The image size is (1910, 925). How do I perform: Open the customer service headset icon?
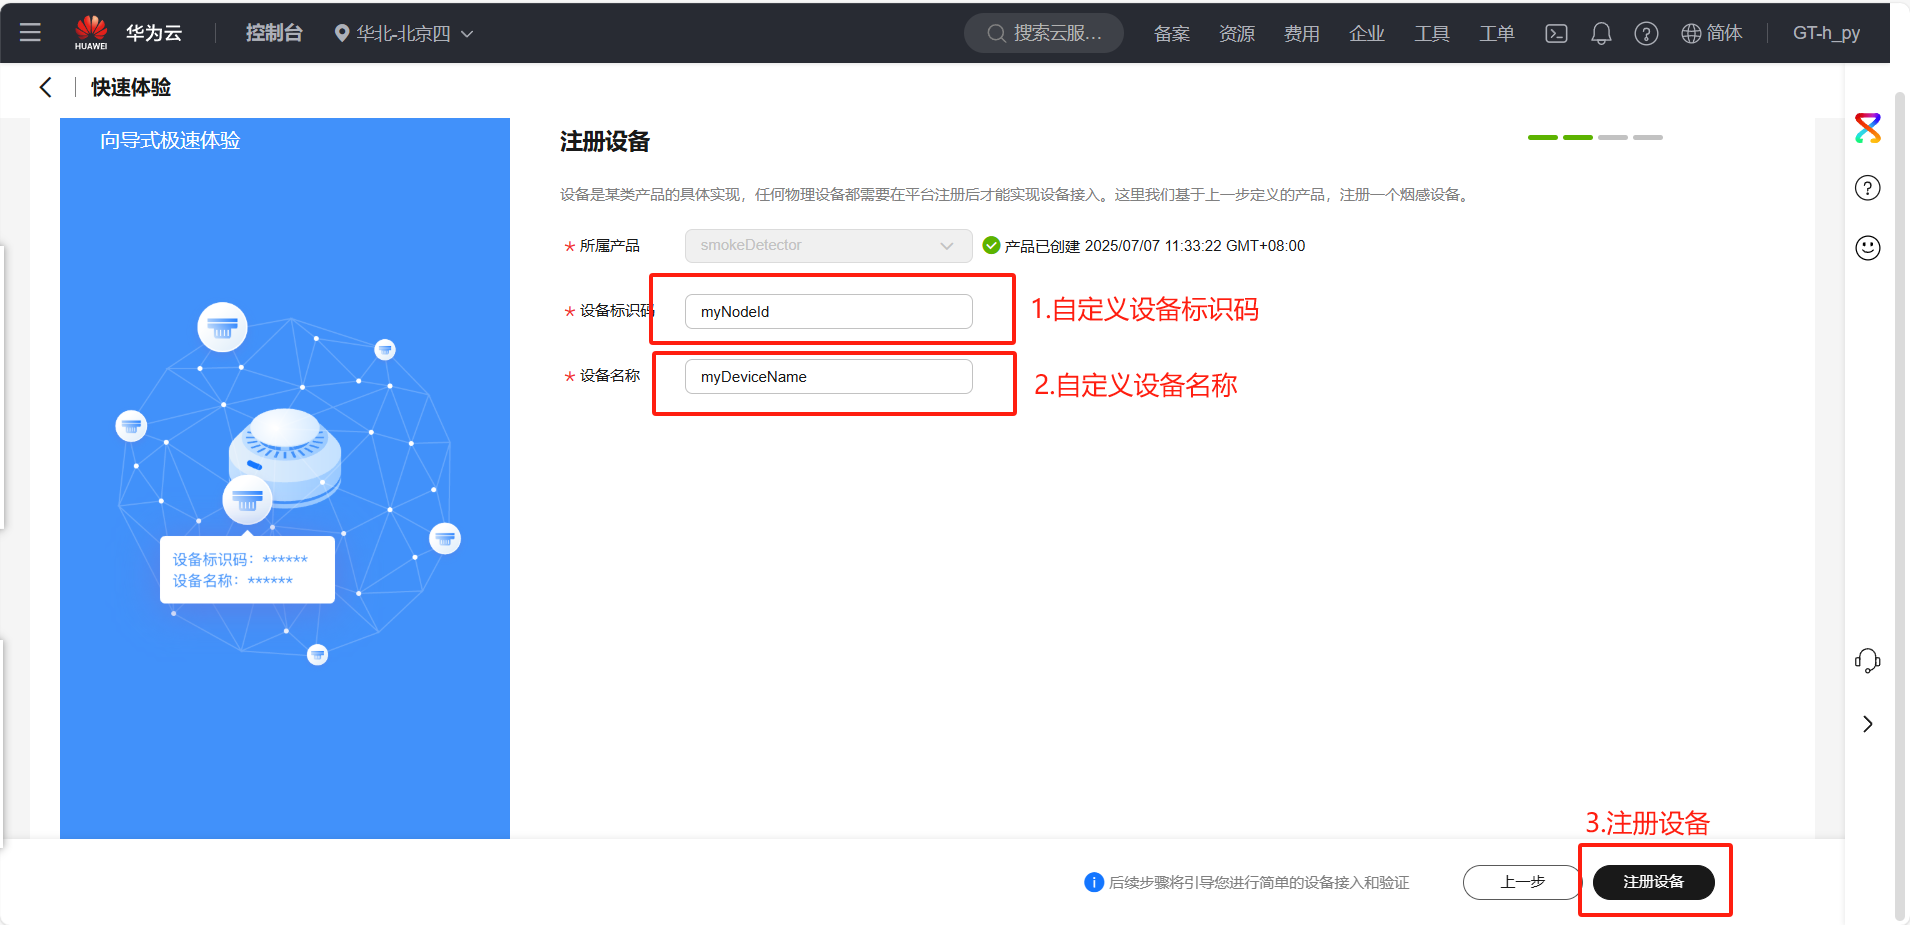point(1867,661)
